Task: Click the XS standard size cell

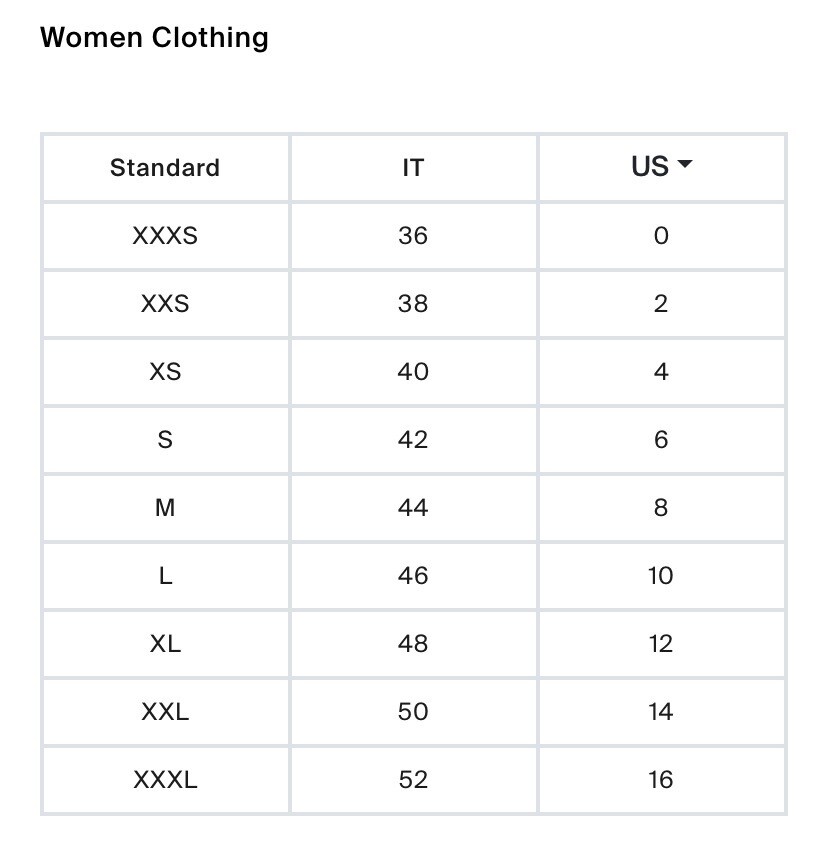Action: (x=165, y=372)
